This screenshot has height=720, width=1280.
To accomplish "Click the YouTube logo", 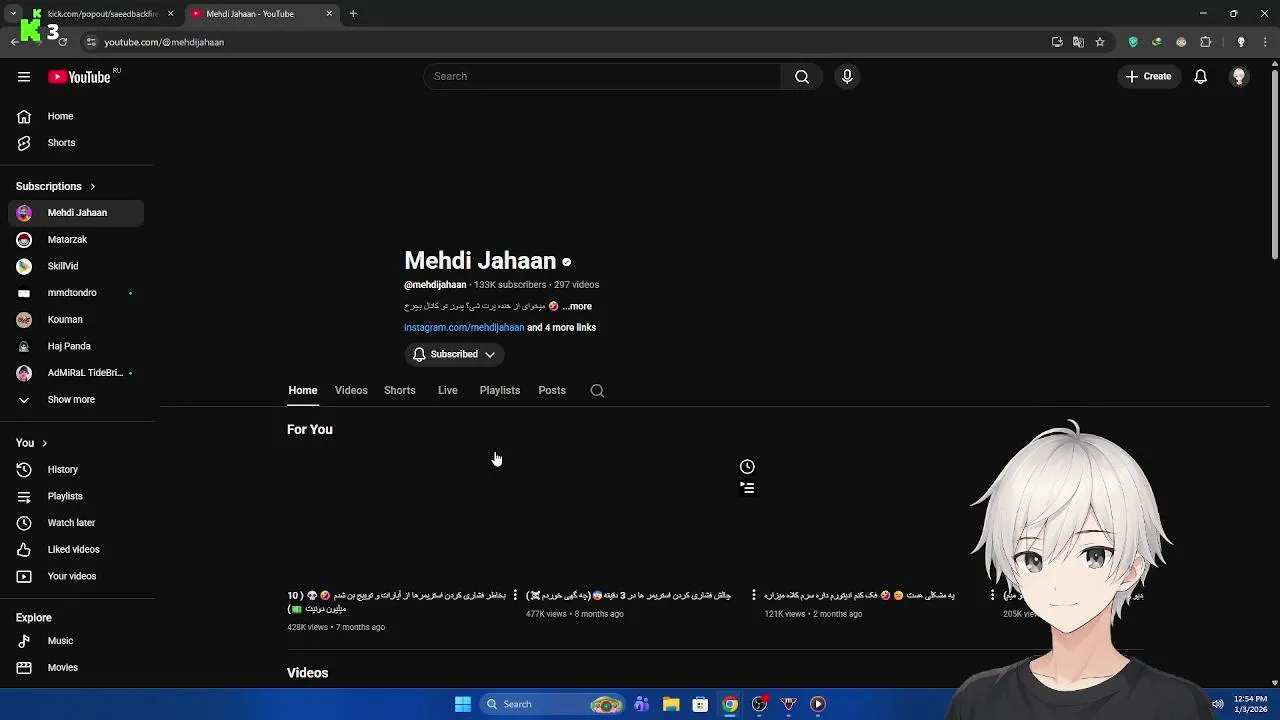I will [79, 77].
